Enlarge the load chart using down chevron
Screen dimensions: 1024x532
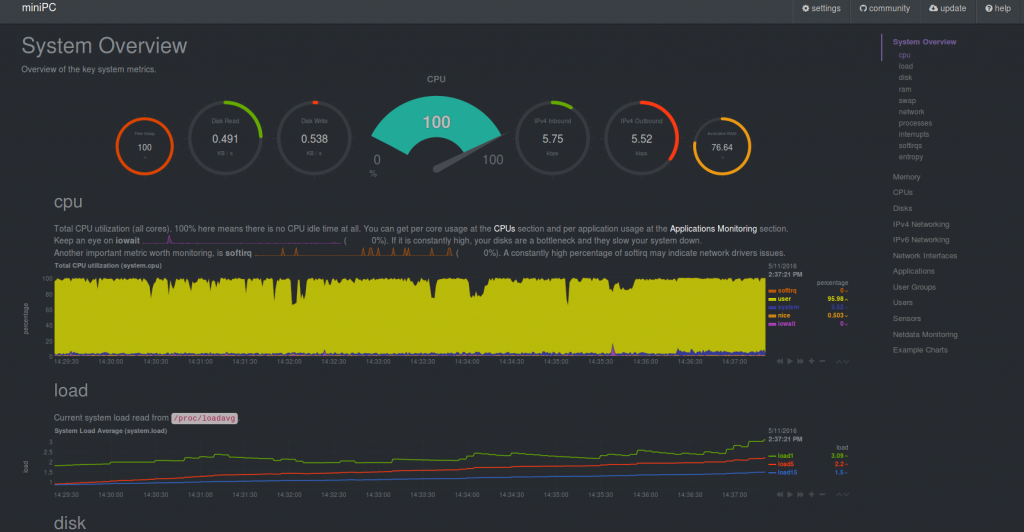click(x=846, y=495)
